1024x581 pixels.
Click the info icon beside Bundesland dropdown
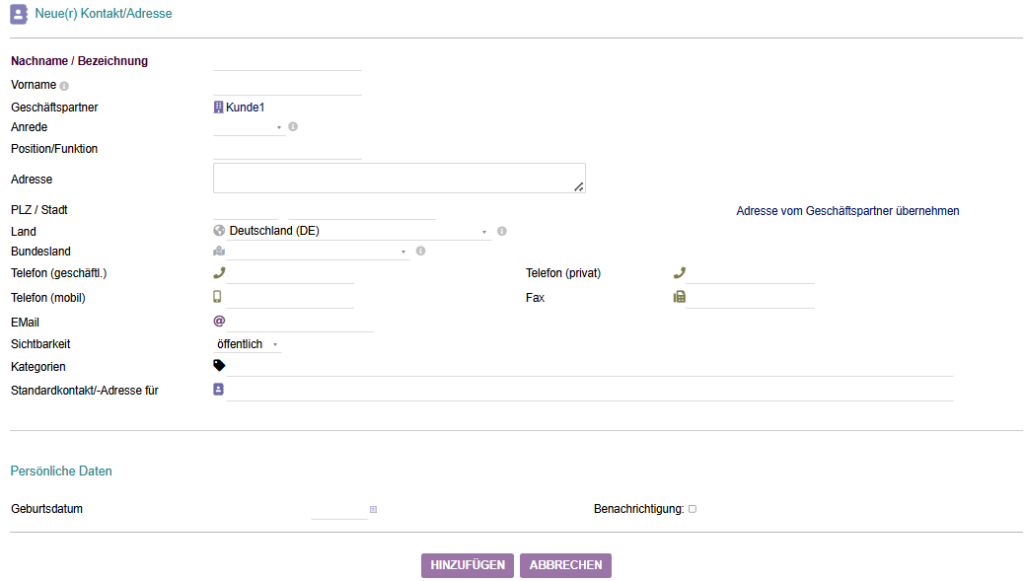(x=420, y=251)
